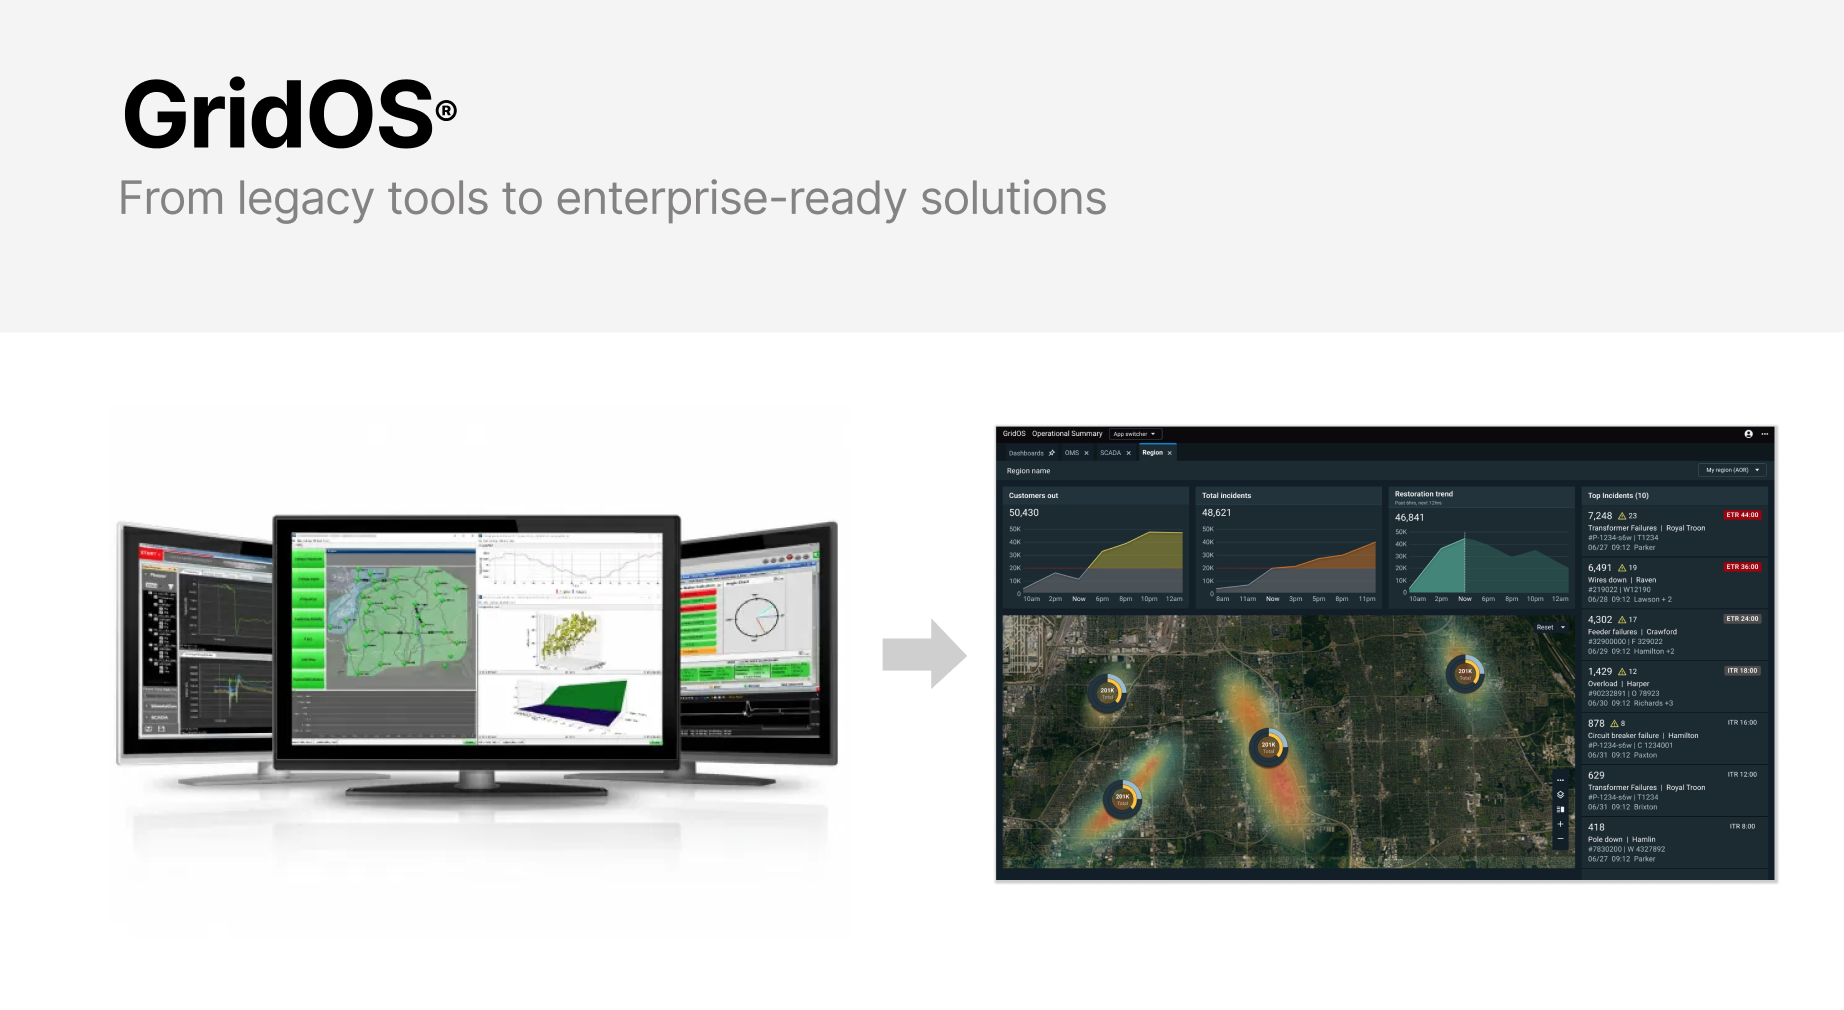Click the Customers out card title
1844x1010 pixels.
tap(1033, 496)
